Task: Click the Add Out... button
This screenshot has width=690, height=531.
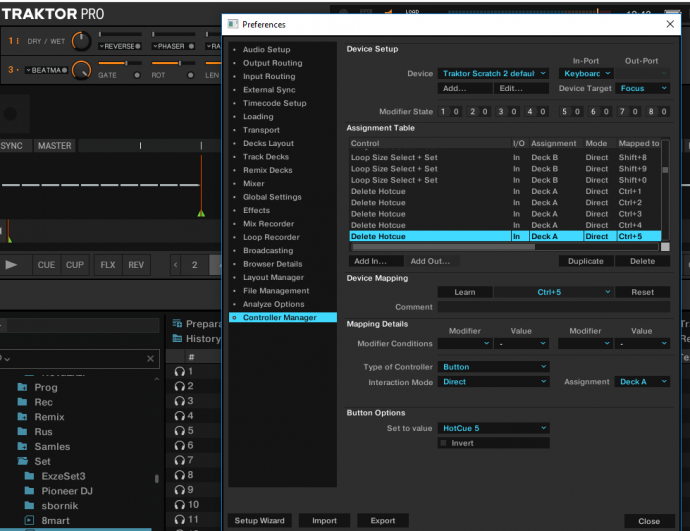Action: click(432, 261)
